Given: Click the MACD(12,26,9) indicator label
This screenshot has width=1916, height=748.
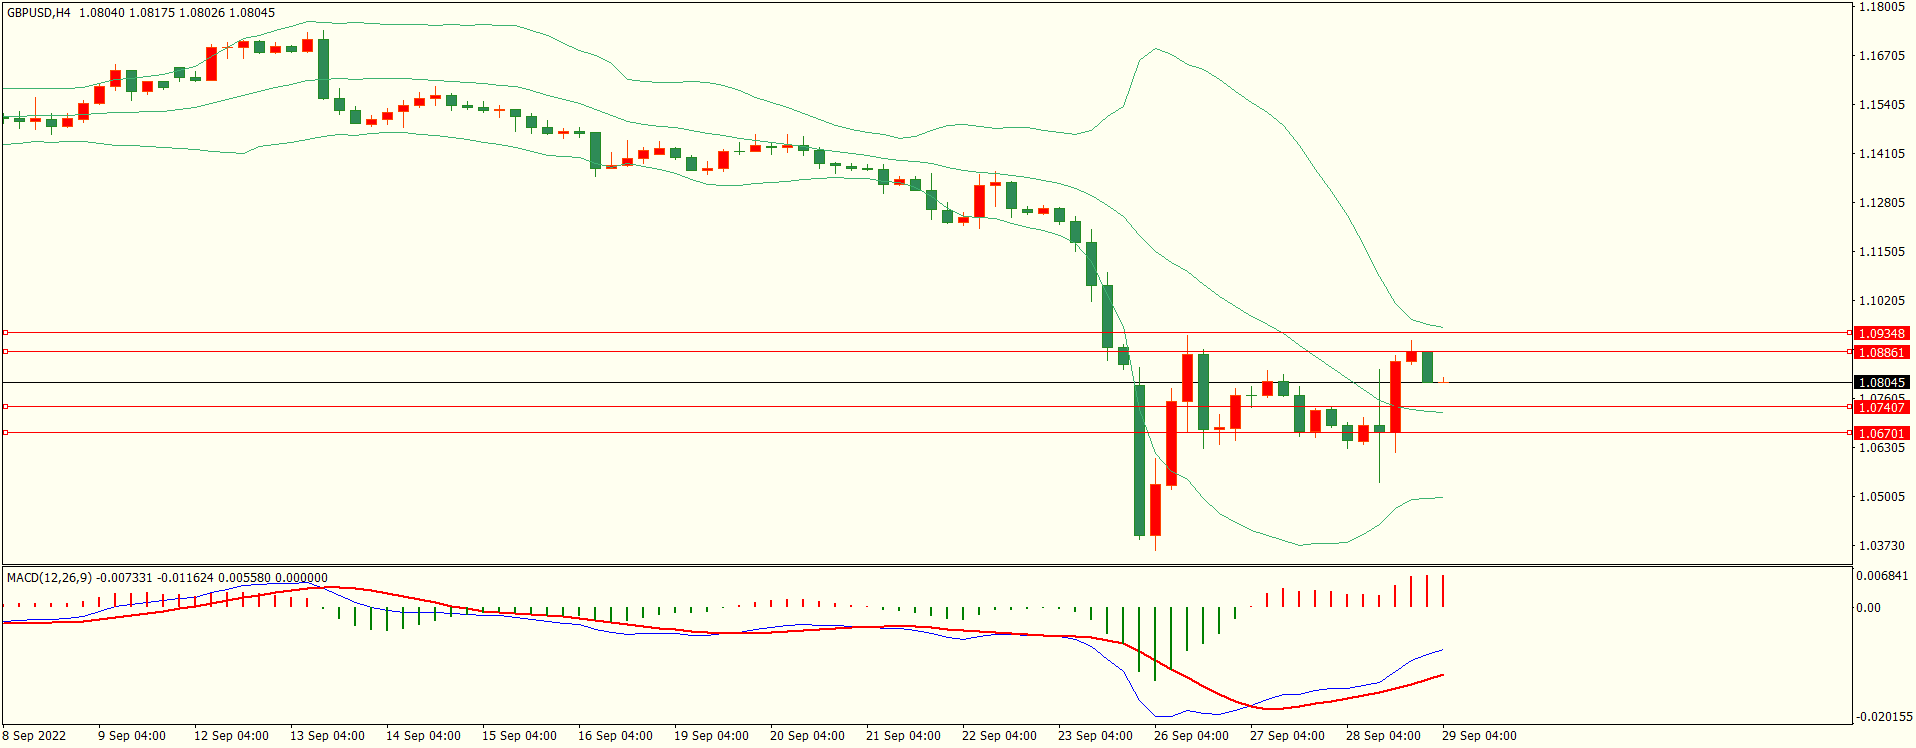Looking at the screenshot, I should [x=49, y=577].
